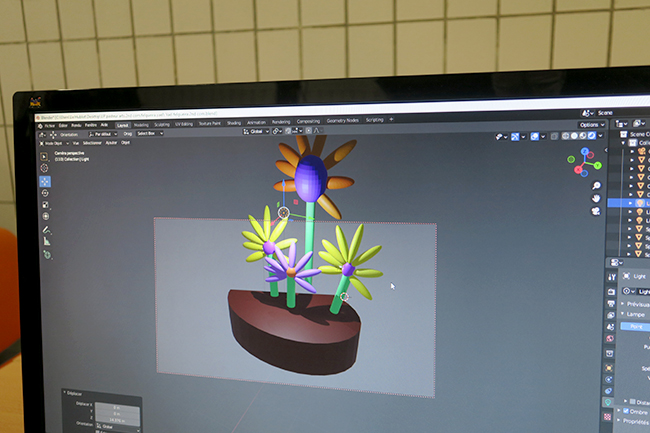Select the Select Box tool in the left toolbar
650x433 pixels.
point(44,156)
